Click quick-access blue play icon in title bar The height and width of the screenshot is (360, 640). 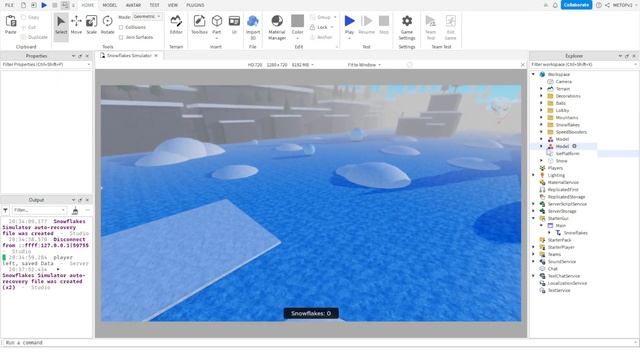point(44,5)
